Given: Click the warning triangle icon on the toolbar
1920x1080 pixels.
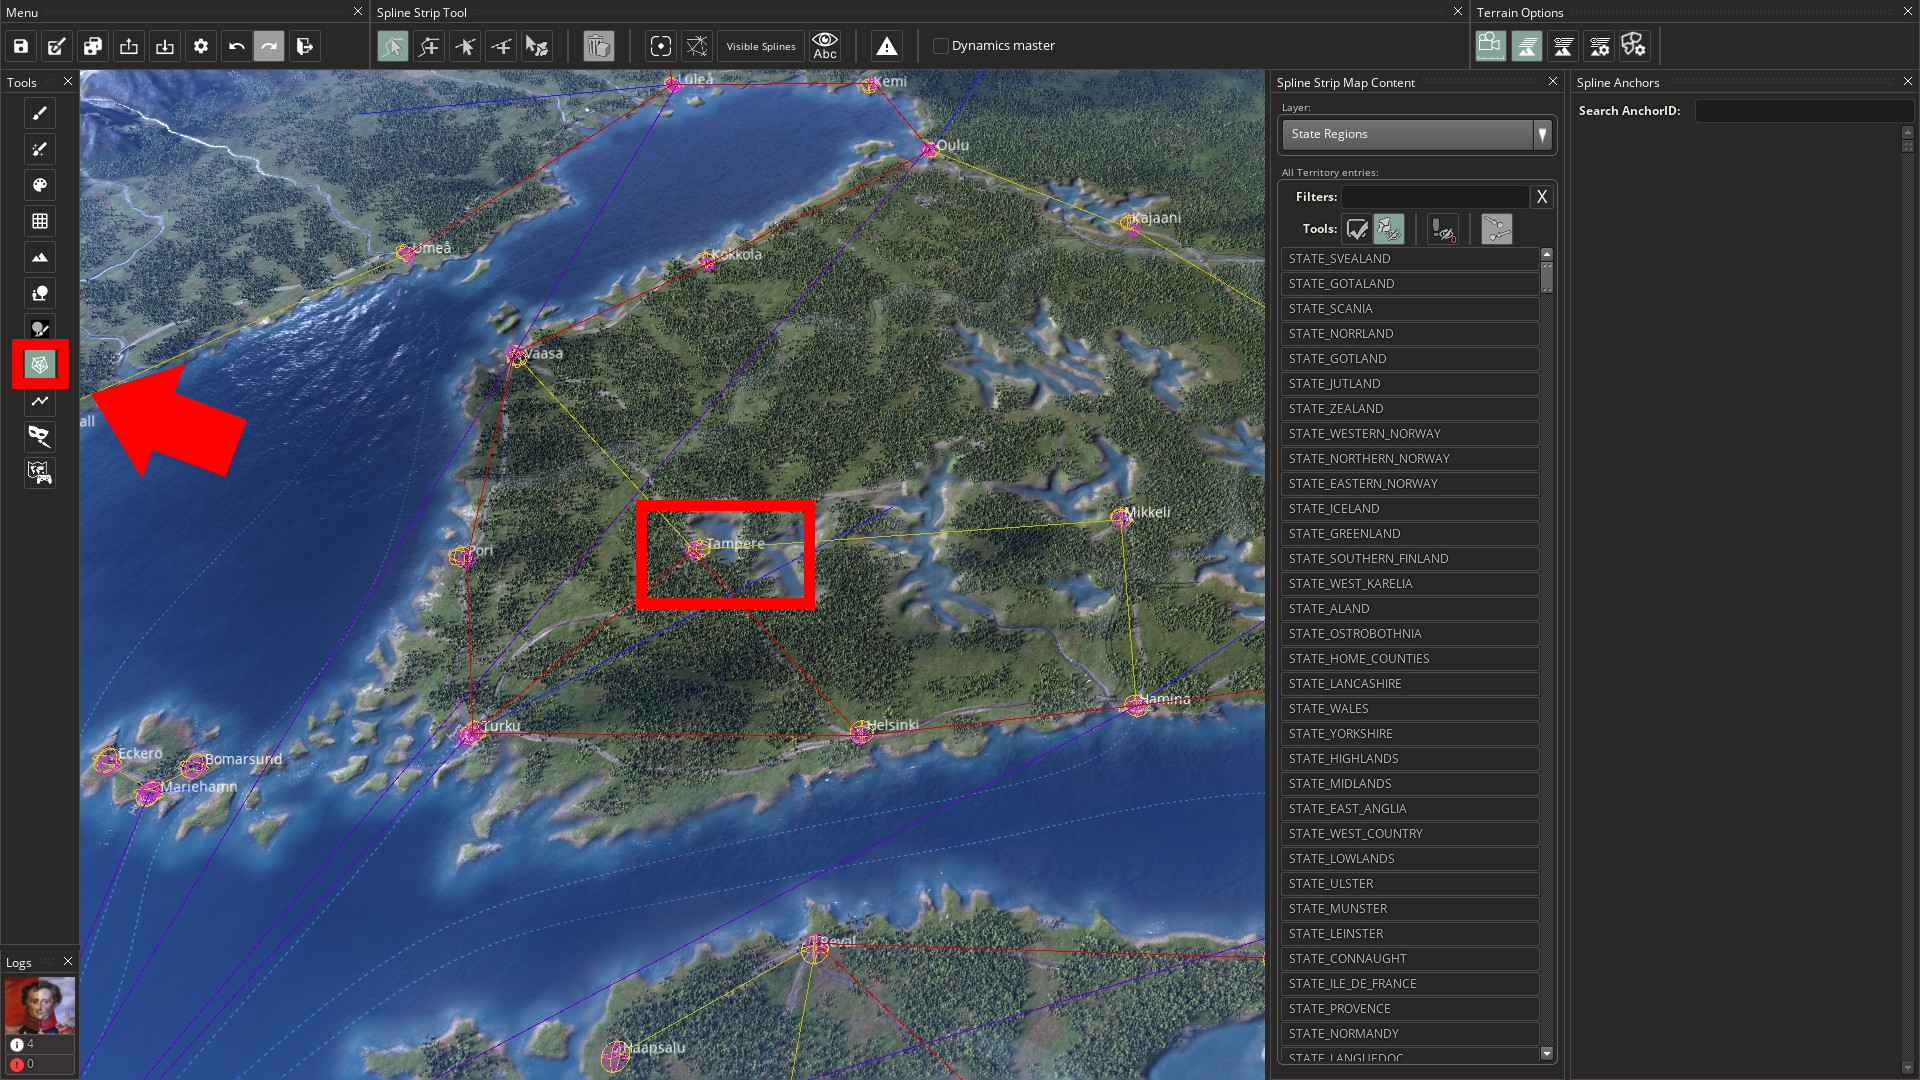Looking at the screenshot, I should coord(886,46).
